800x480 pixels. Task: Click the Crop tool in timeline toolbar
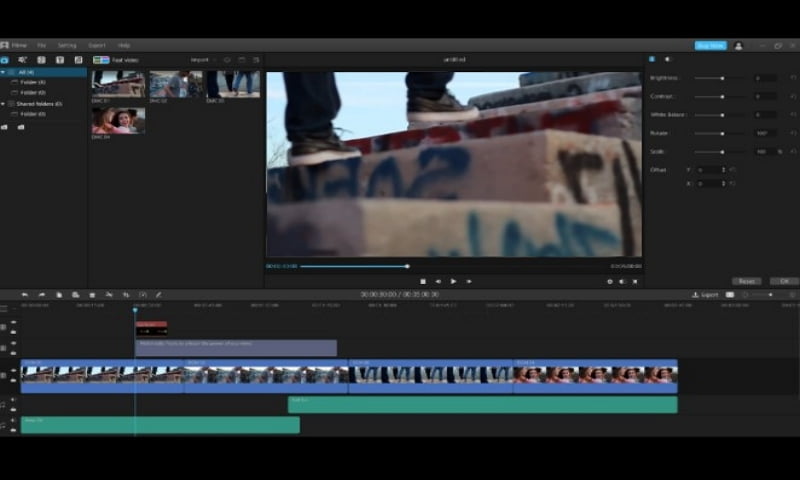(126, 295)
